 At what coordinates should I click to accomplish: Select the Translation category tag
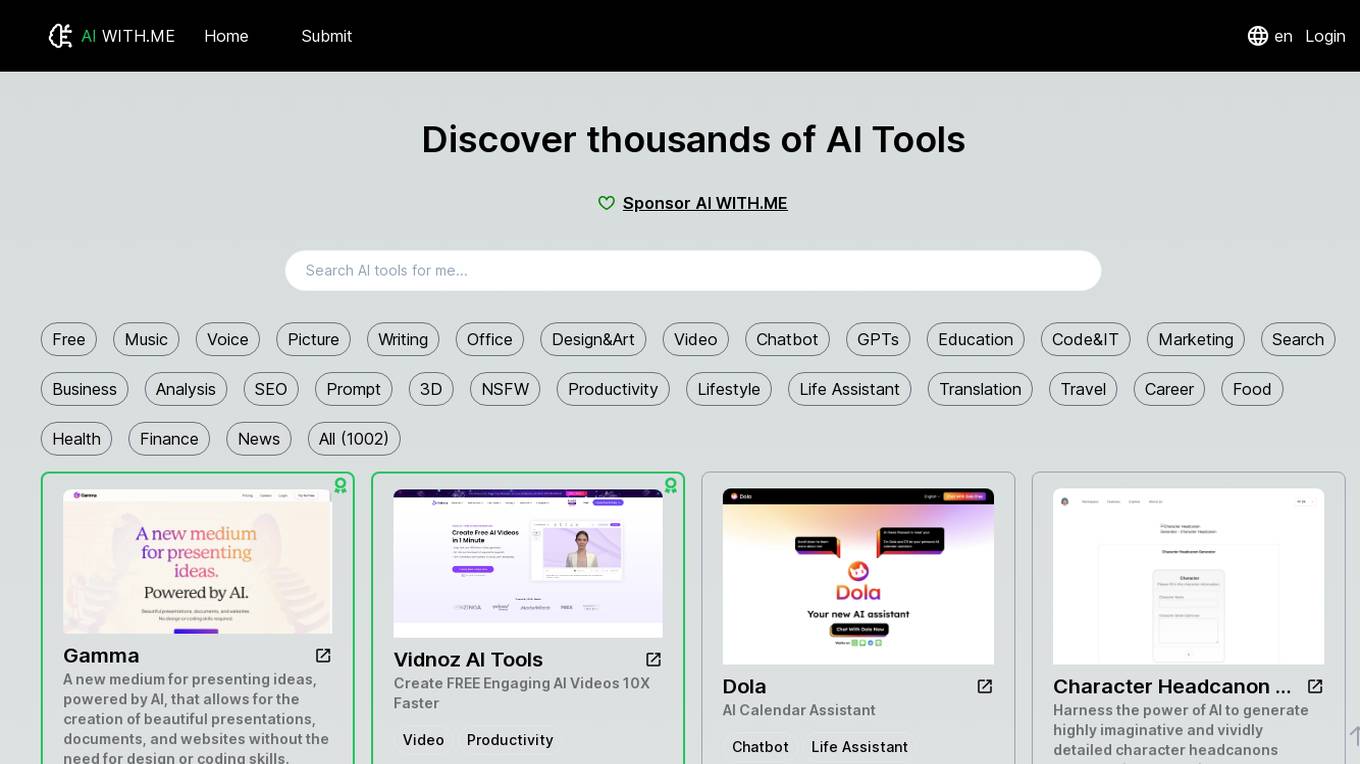(980, 389)
